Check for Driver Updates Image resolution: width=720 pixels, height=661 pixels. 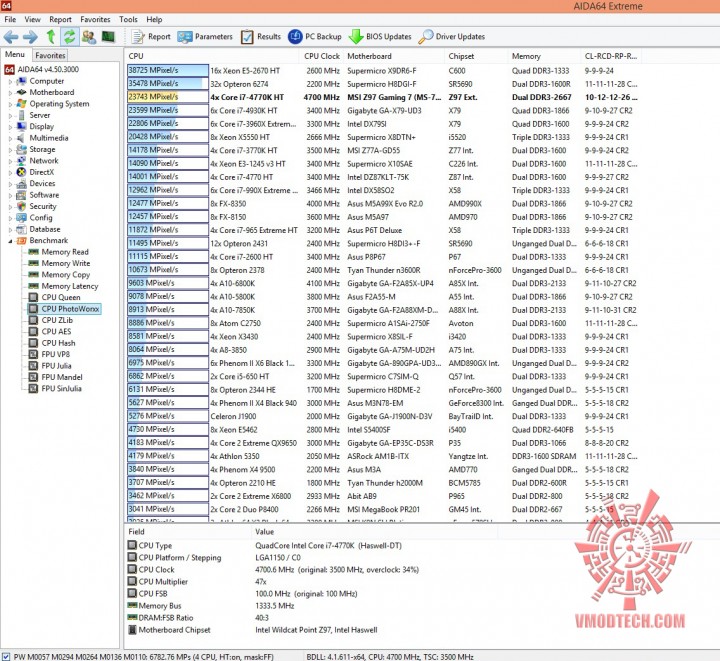[x=452, y=37]
